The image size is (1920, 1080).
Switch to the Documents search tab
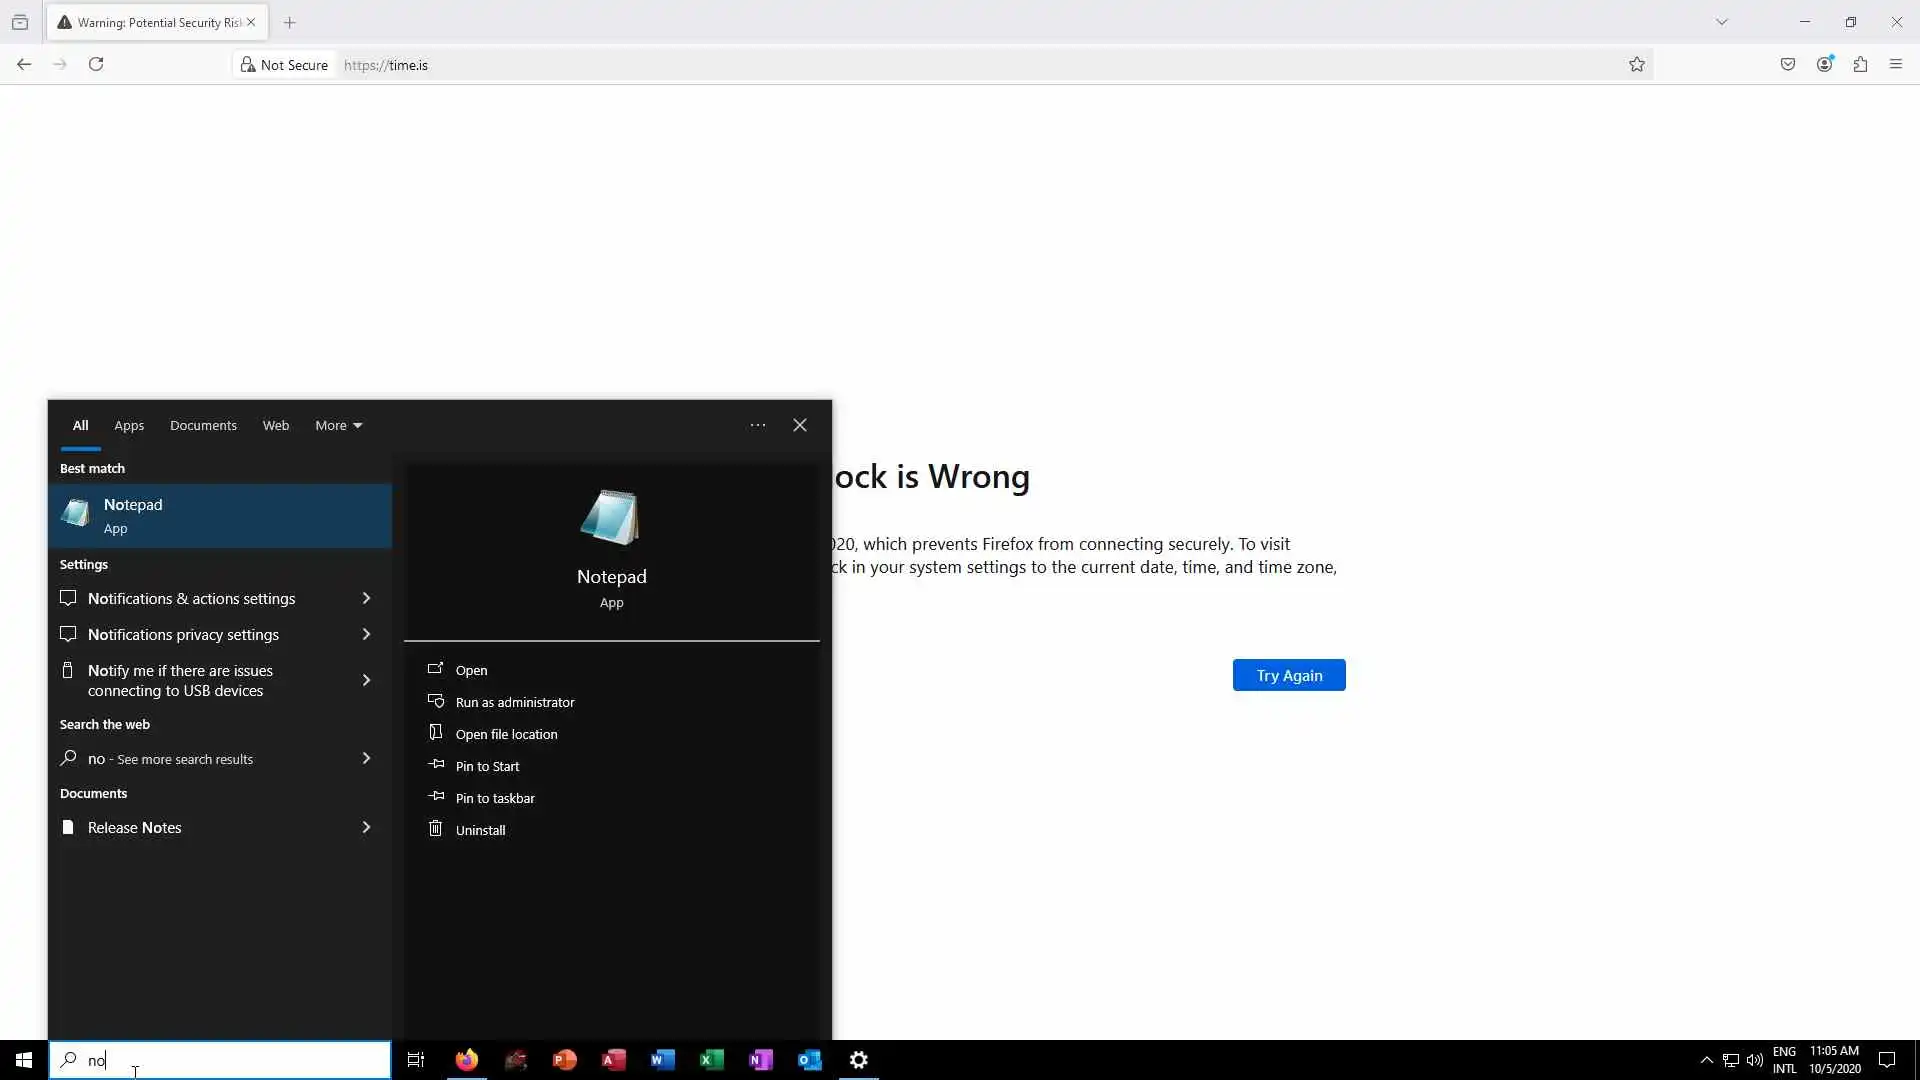(203, 426)
